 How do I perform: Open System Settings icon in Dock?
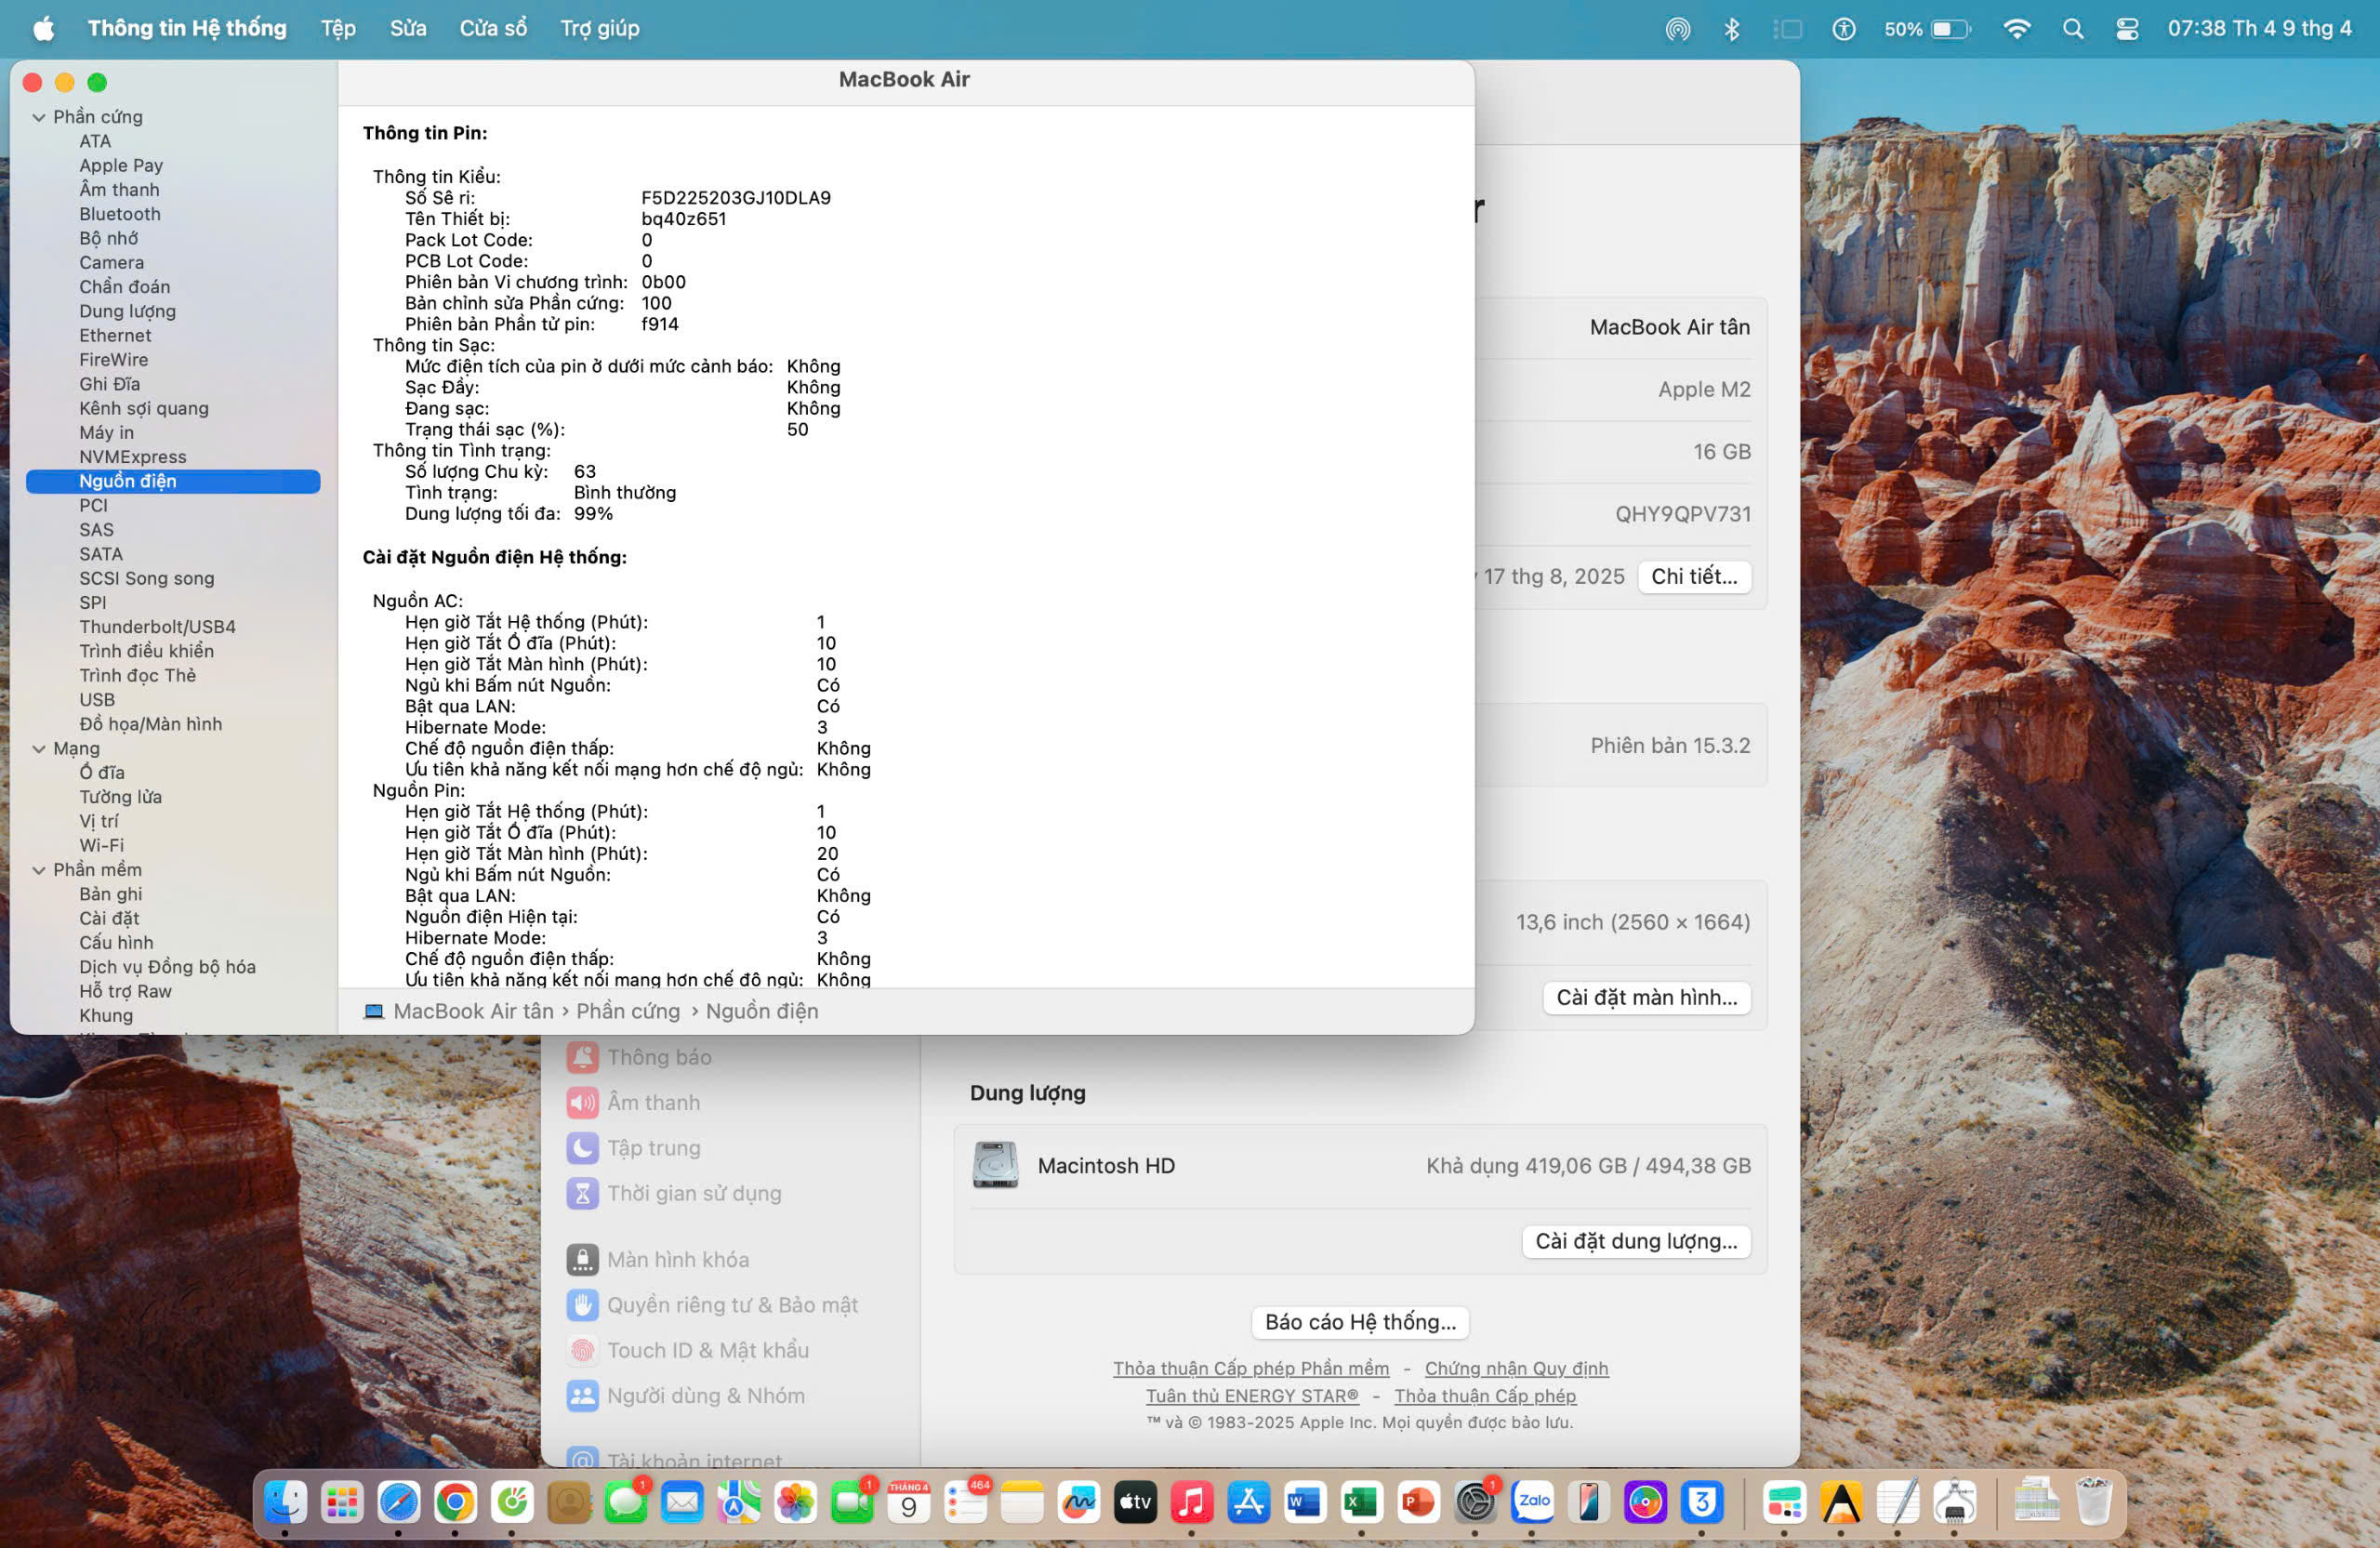coord(1475,1502)
